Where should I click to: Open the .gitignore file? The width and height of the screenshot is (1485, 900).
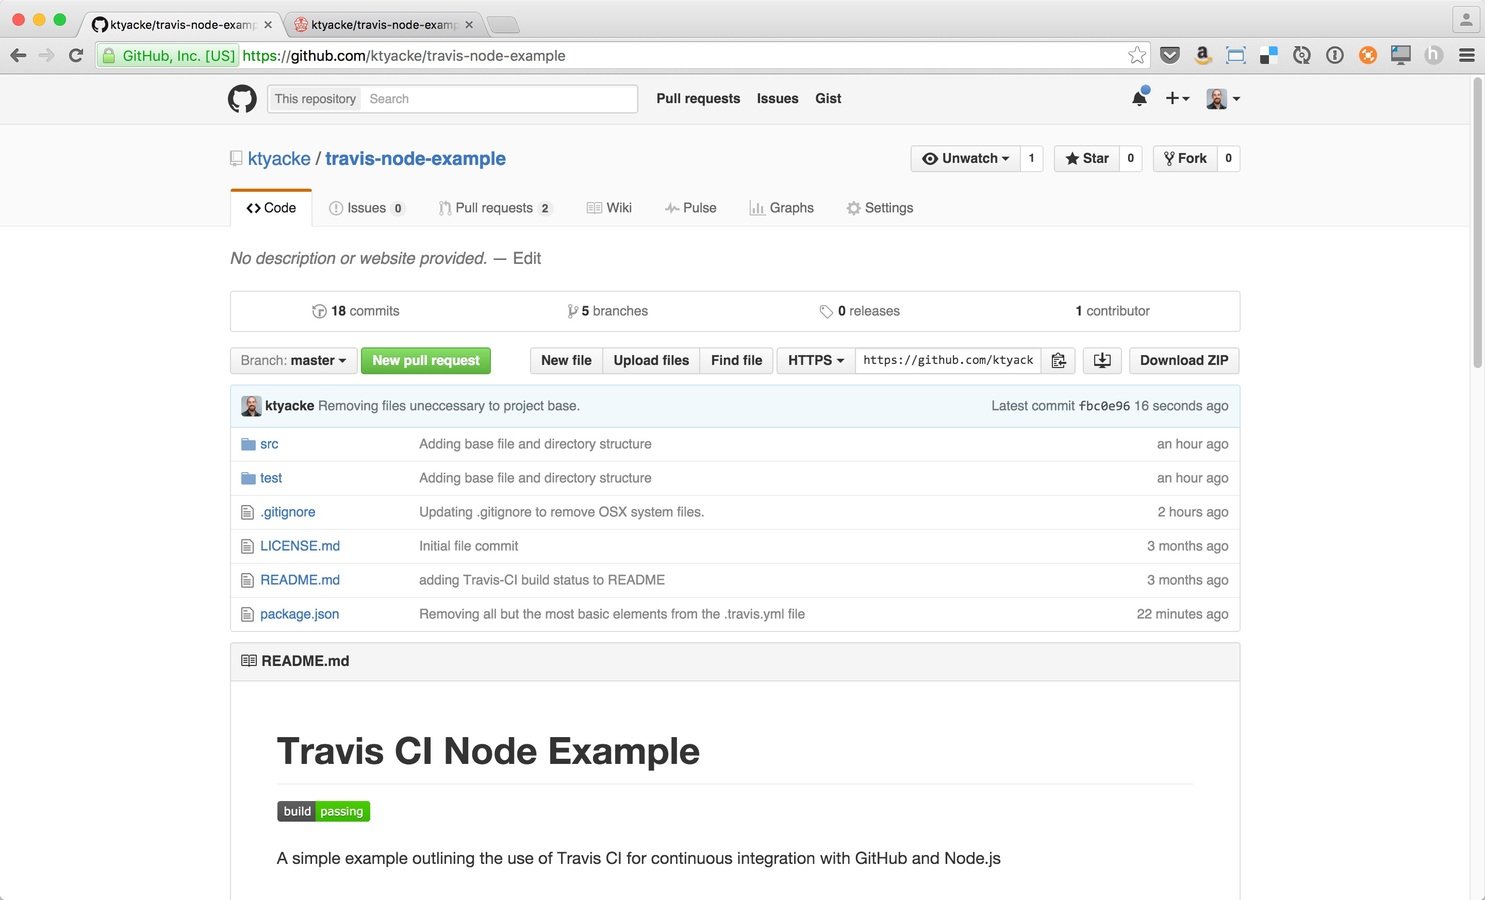pos(288,512)
